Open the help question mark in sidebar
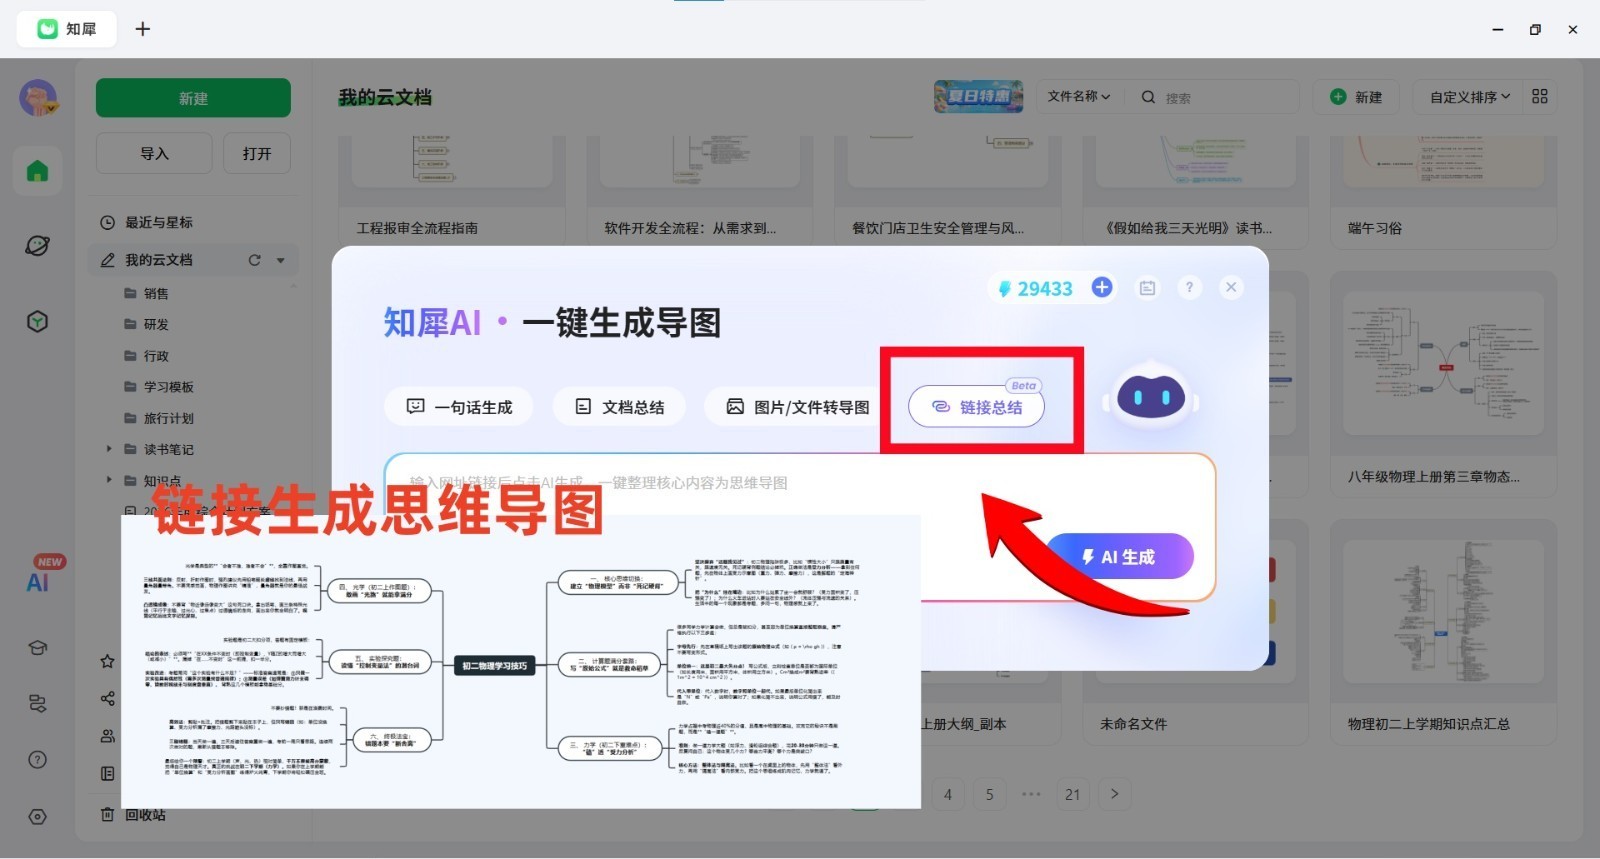Image resolution: width=1600 pixels, height=859 pixels. (x=37, y=760)
